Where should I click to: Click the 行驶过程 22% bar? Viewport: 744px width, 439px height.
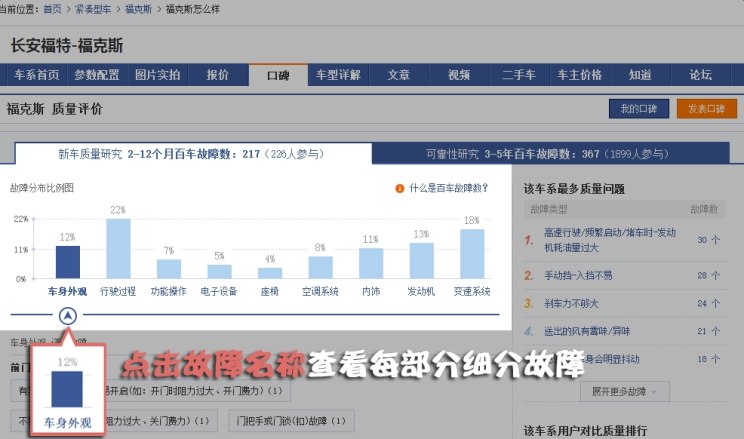tap(118, 249)
